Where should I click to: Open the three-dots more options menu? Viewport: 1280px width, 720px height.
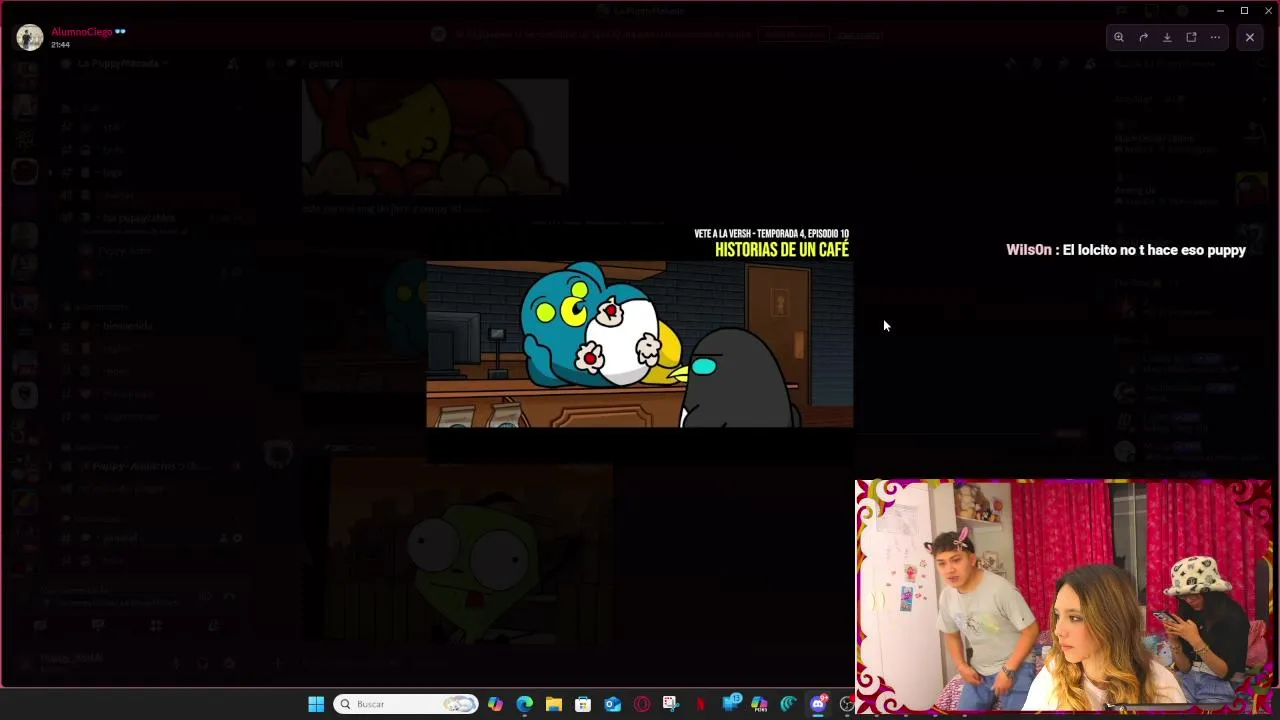coord(1215,37)
